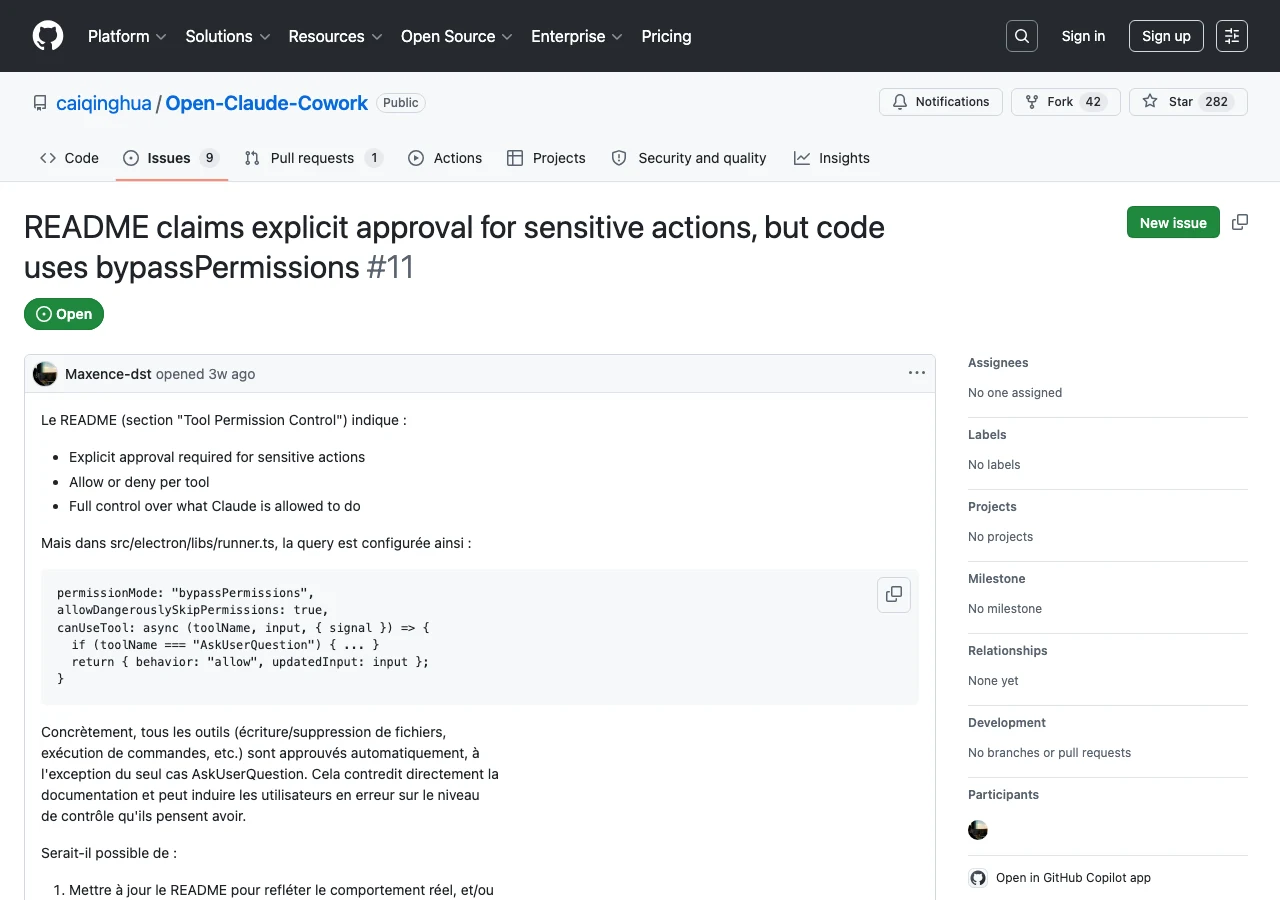1280x900 pixels.
Task: Click the New issue button
Action: (x=1173, y=222)
